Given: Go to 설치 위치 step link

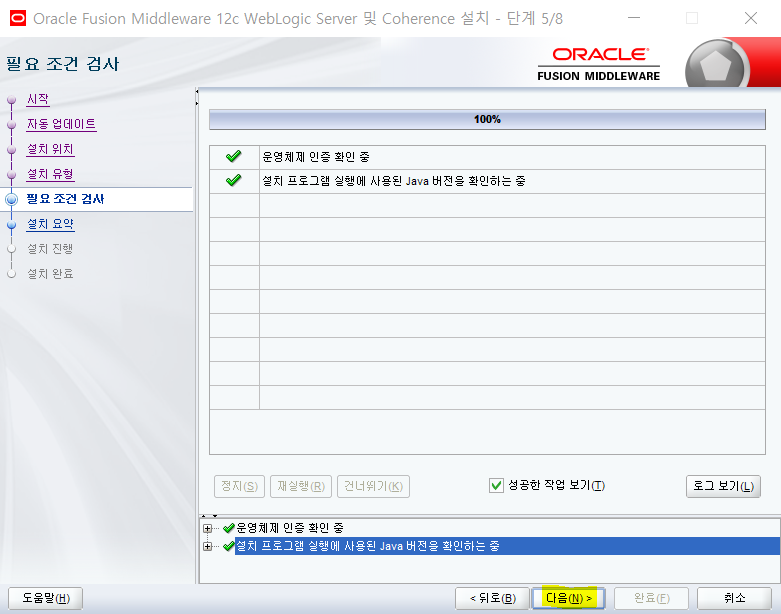Looking at the screenshot, I should click(50, 149).
